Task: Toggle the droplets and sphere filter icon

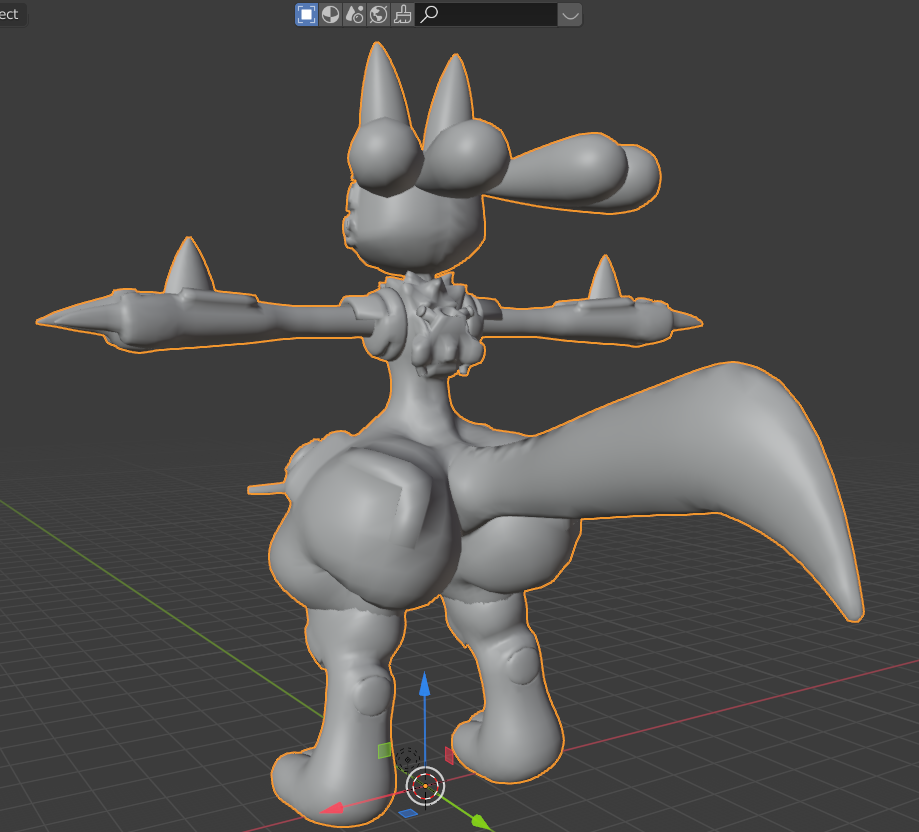Action: 355,14
